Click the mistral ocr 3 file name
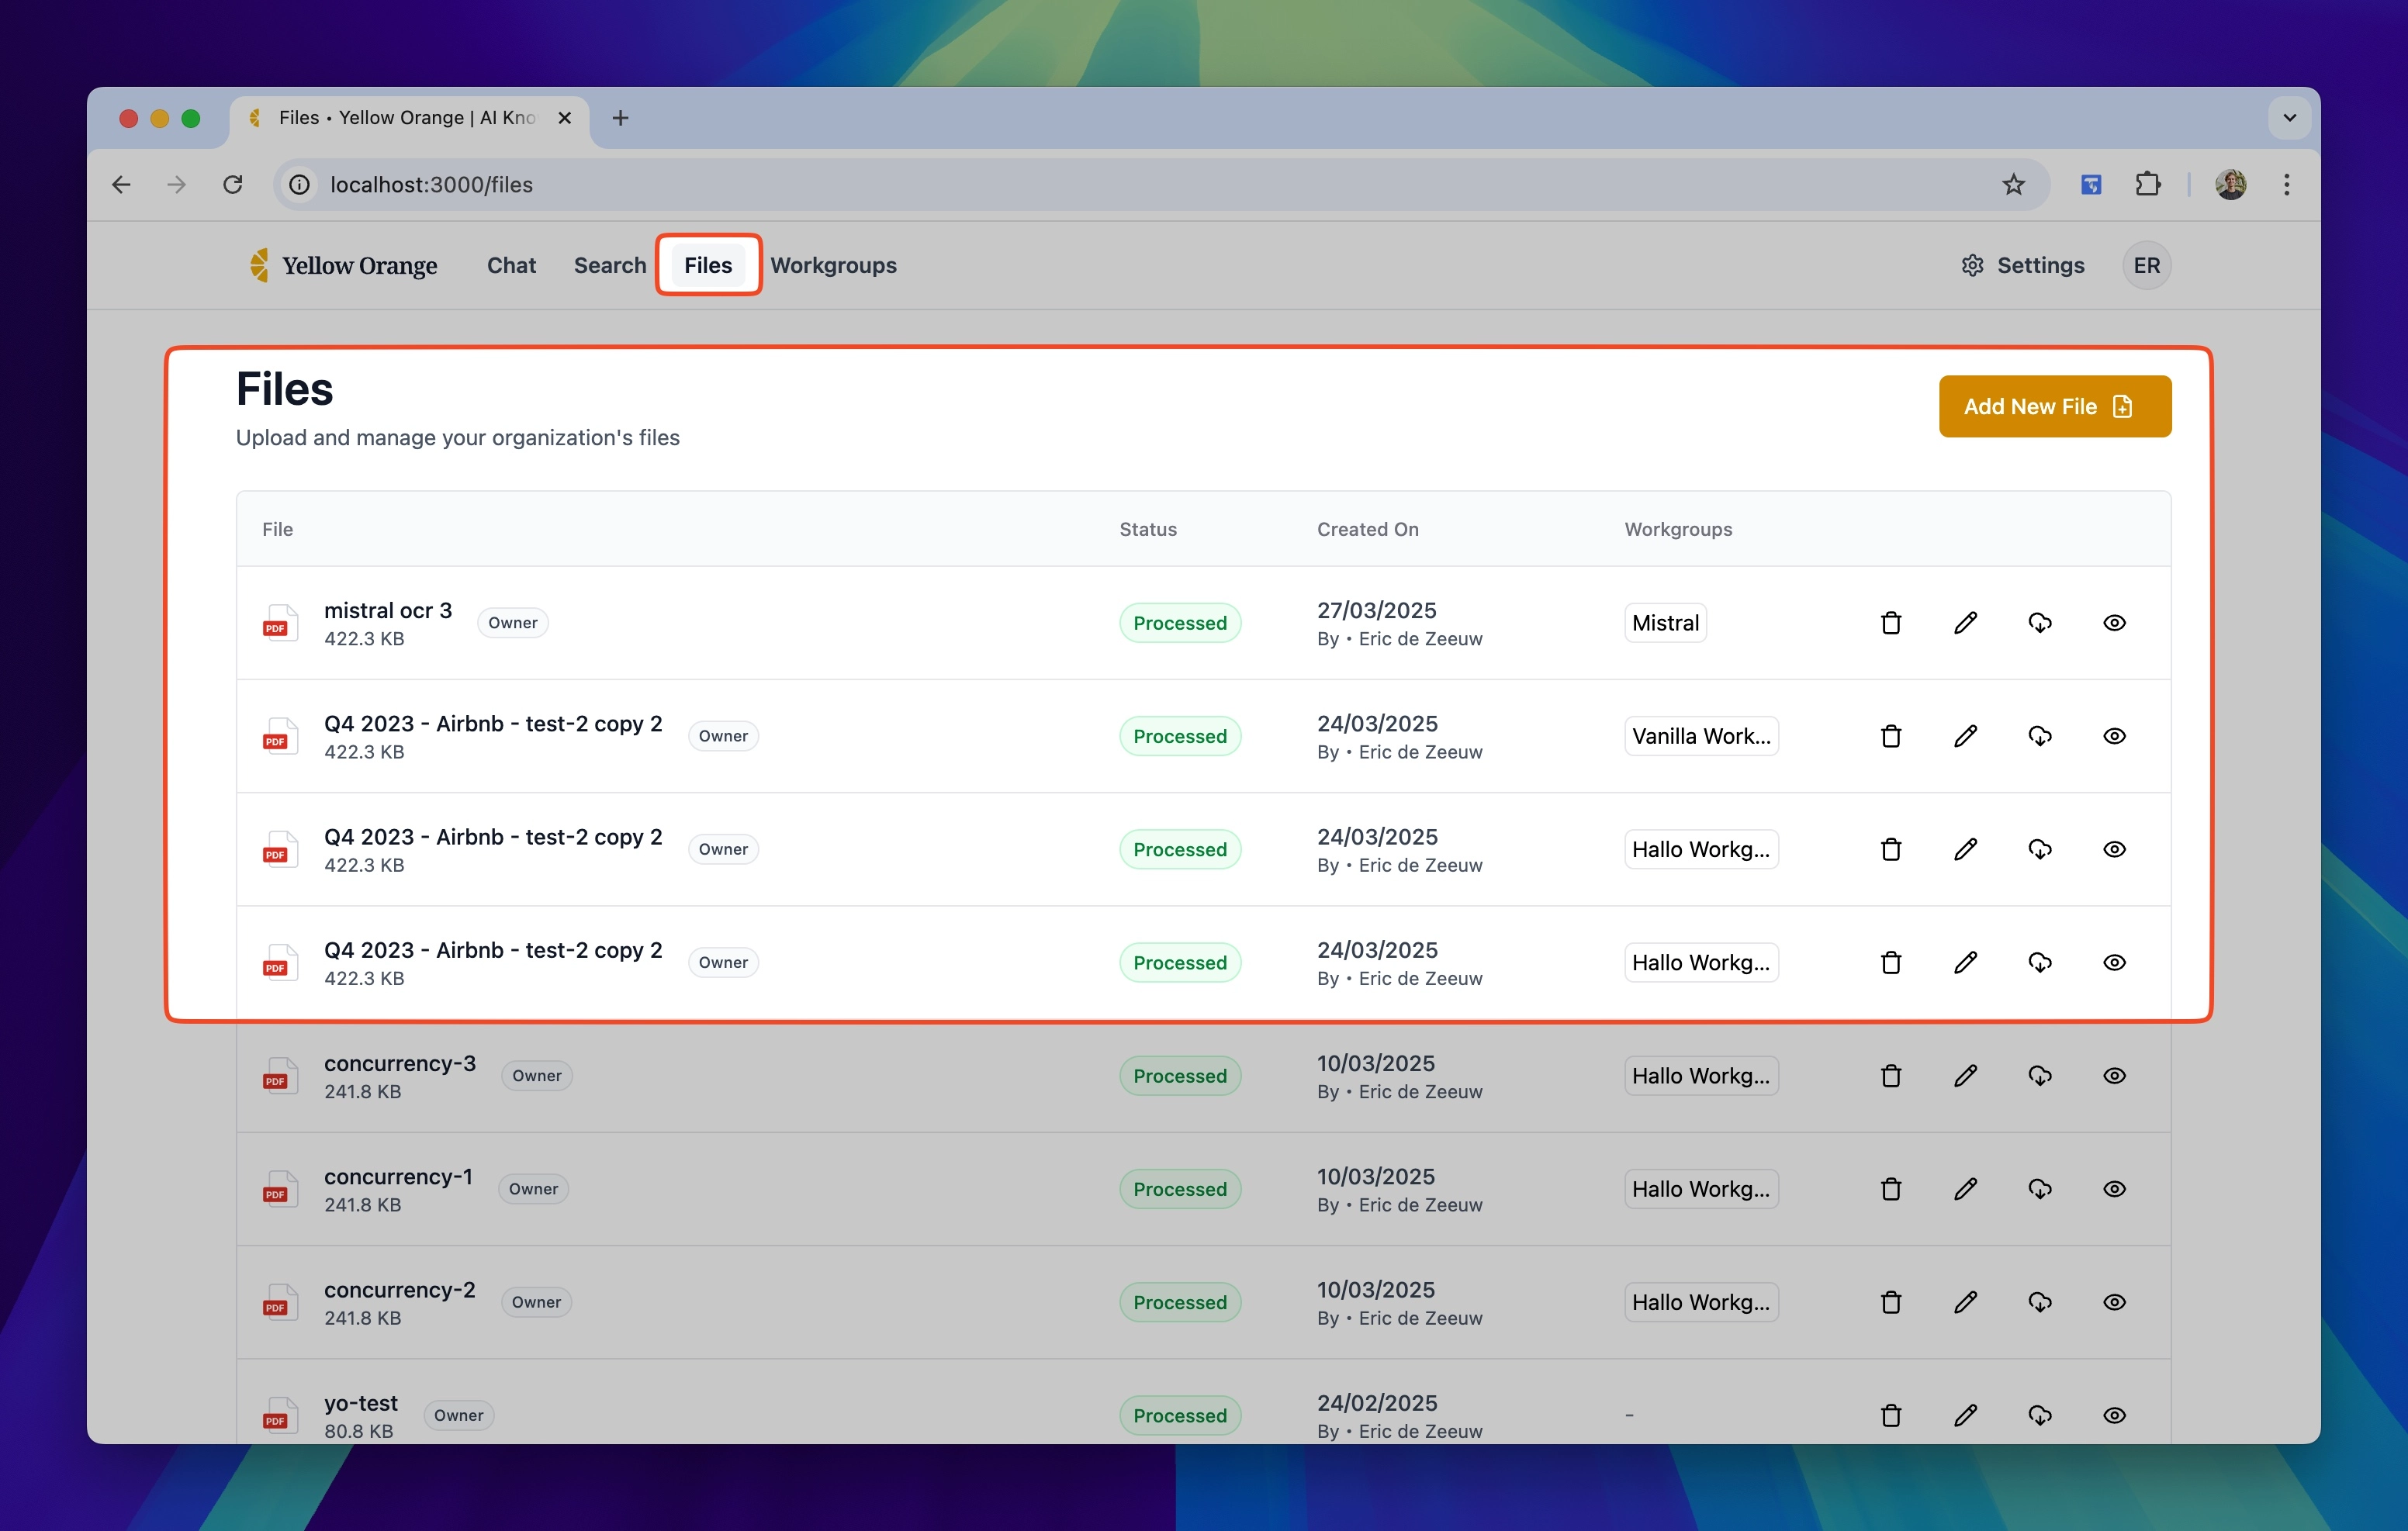Image resolution: width=2408 pixels, height=1531 pixels. click(388, 610)
